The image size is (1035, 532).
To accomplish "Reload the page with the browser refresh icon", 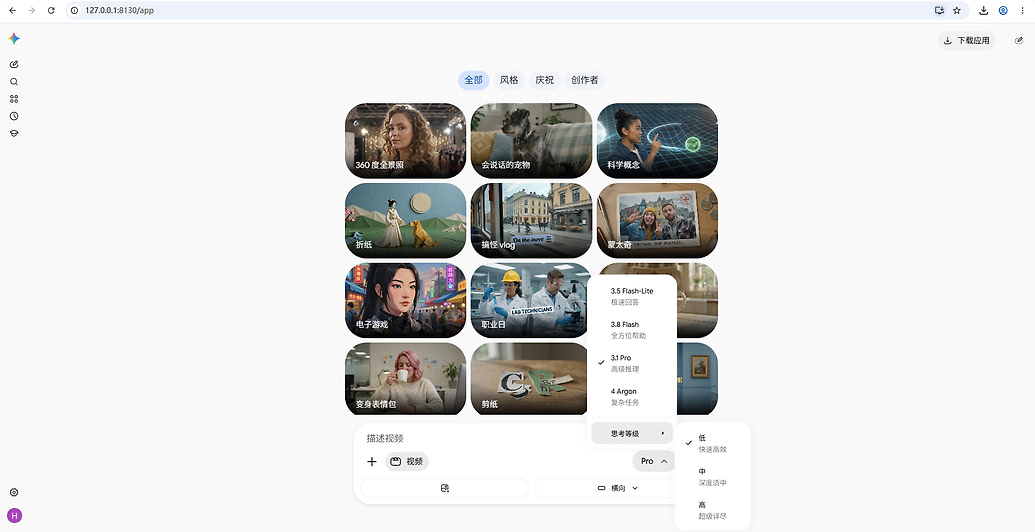I will (x=51, y=11).
